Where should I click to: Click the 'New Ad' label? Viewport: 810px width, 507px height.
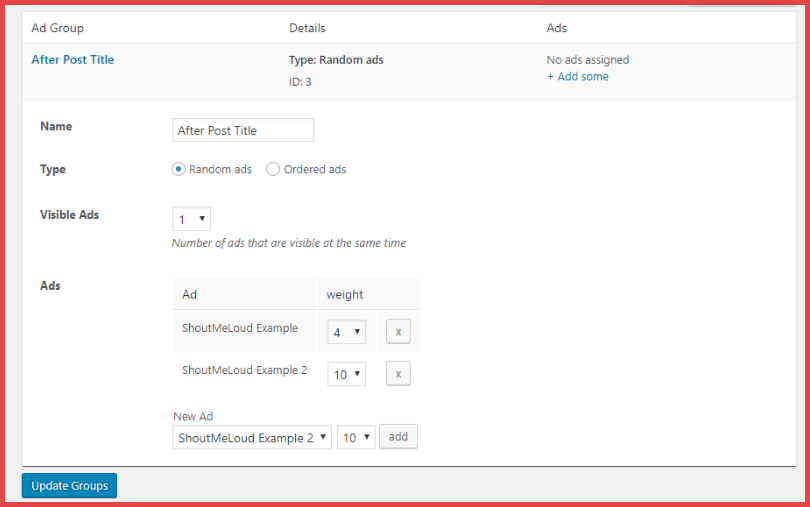coord(193,416)
